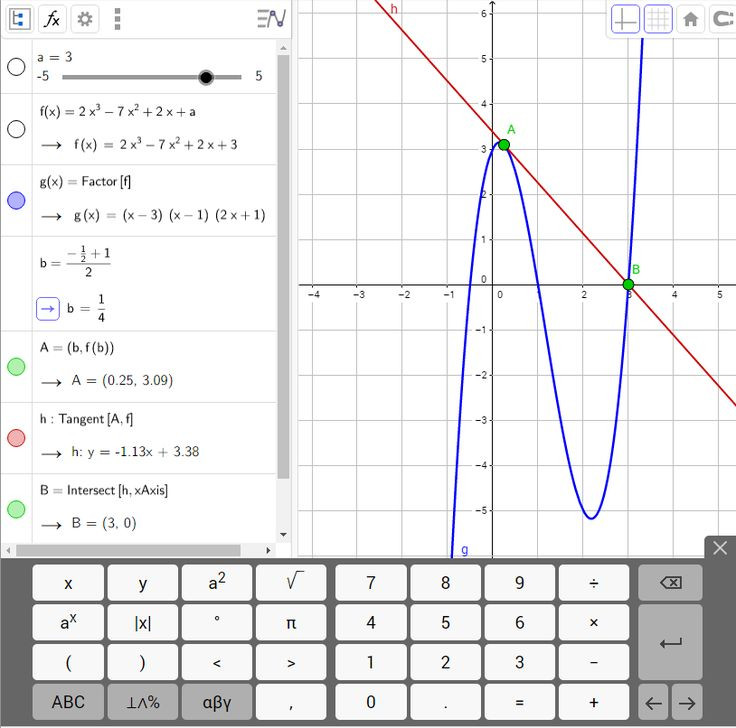Screen dimensions: 736x728
Task: Open the Algebra settings gear
Action: tap(85, 18)
